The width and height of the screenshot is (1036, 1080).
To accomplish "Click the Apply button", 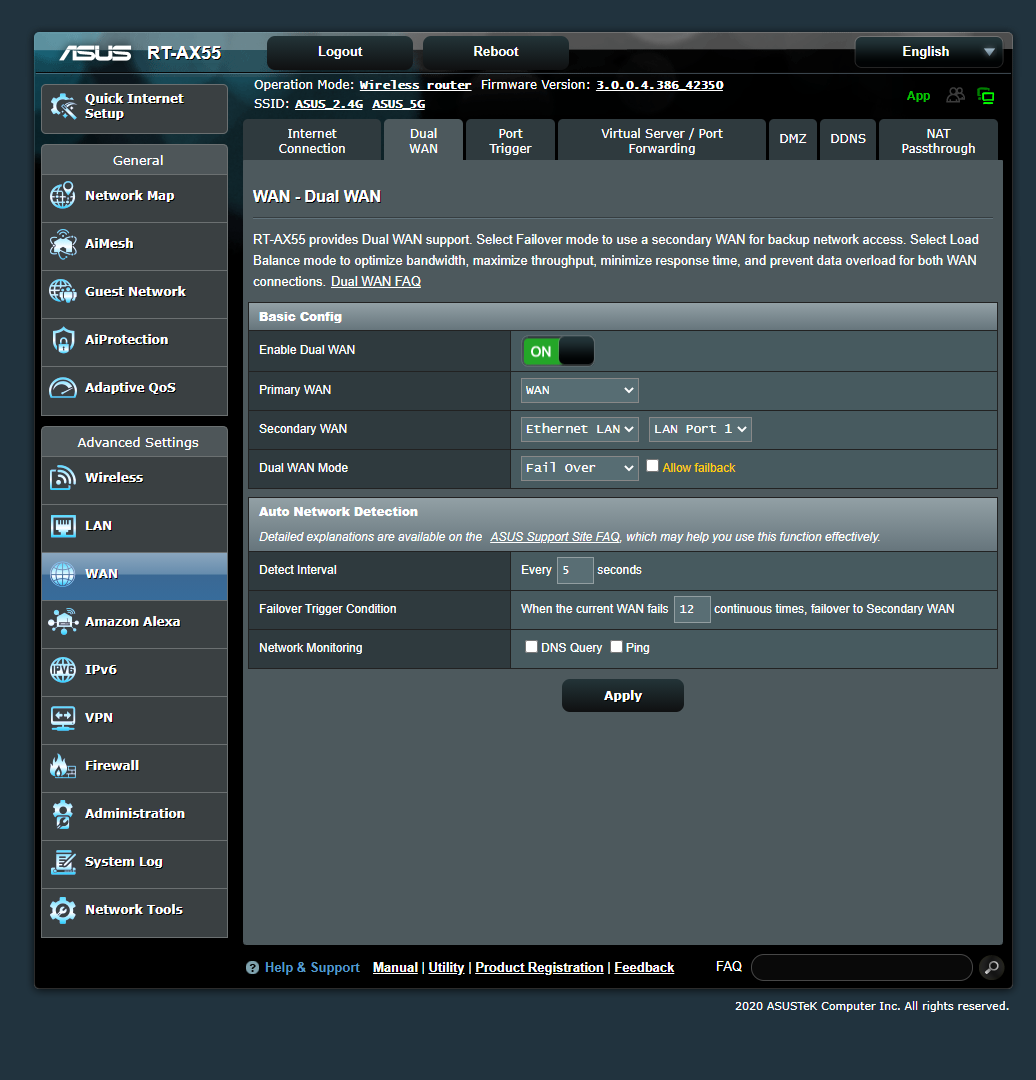I will click(623, 696).
